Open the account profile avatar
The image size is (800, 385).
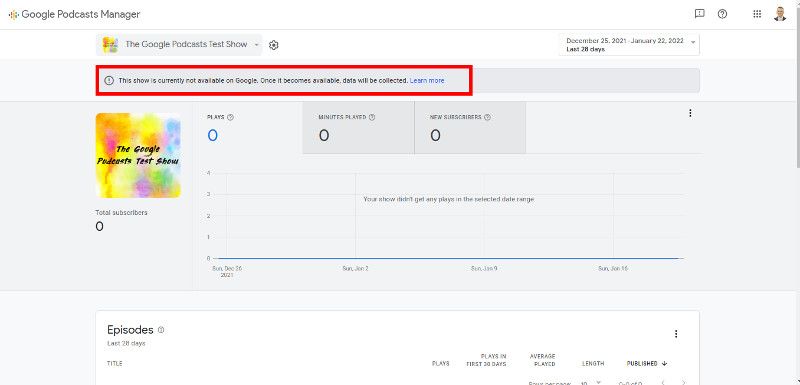point(780,14)
